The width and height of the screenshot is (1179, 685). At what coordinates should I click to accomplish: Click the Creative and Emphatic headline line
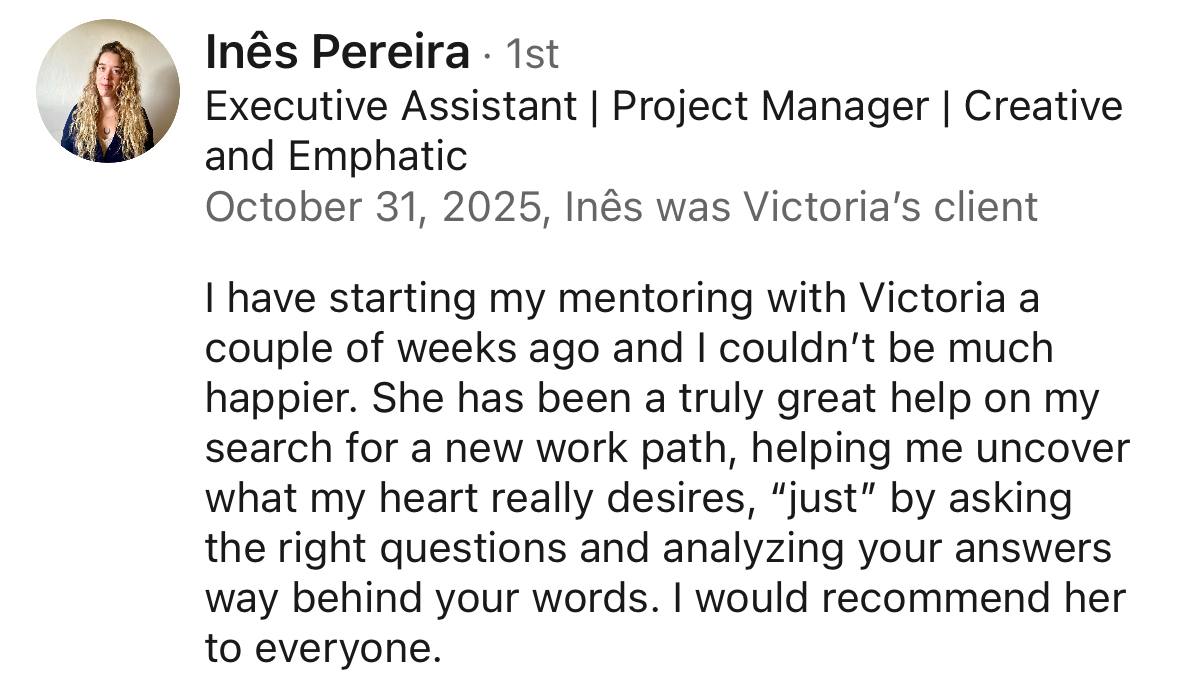336,156
